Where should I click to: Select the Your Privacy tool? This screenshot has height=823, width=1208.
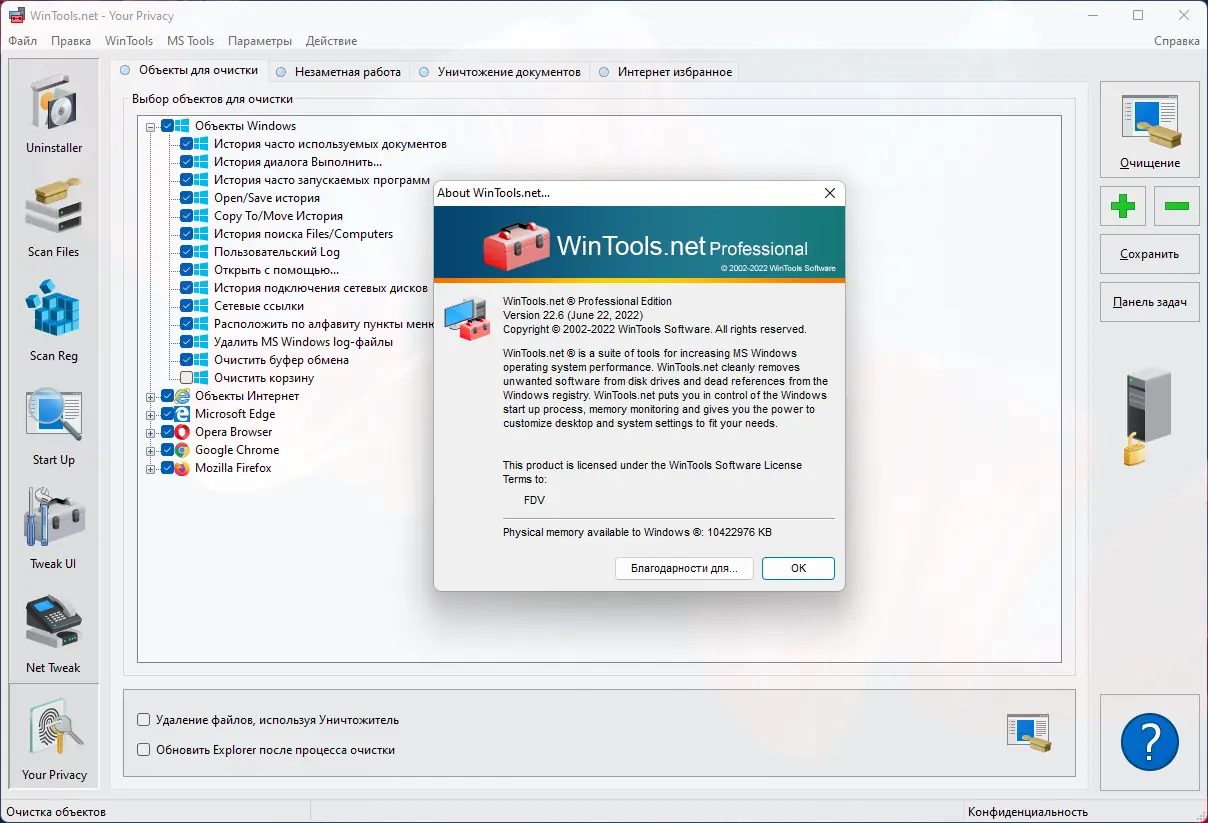point(54,736)
